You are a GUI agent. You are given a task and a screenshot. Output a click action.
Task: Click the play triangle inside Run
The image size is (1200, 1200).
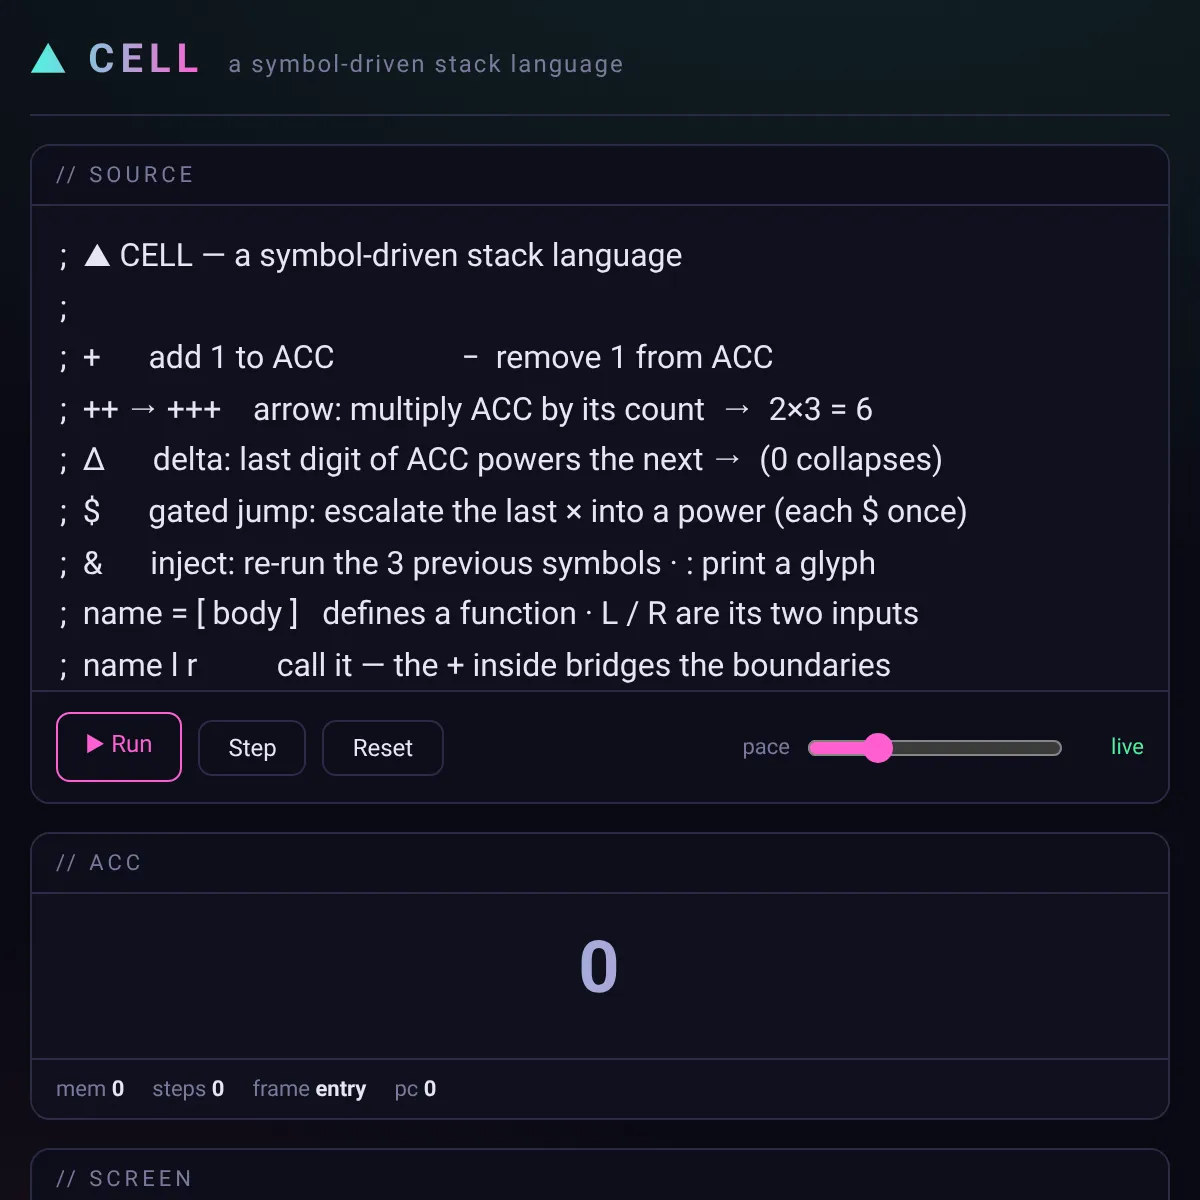point(95,744)
